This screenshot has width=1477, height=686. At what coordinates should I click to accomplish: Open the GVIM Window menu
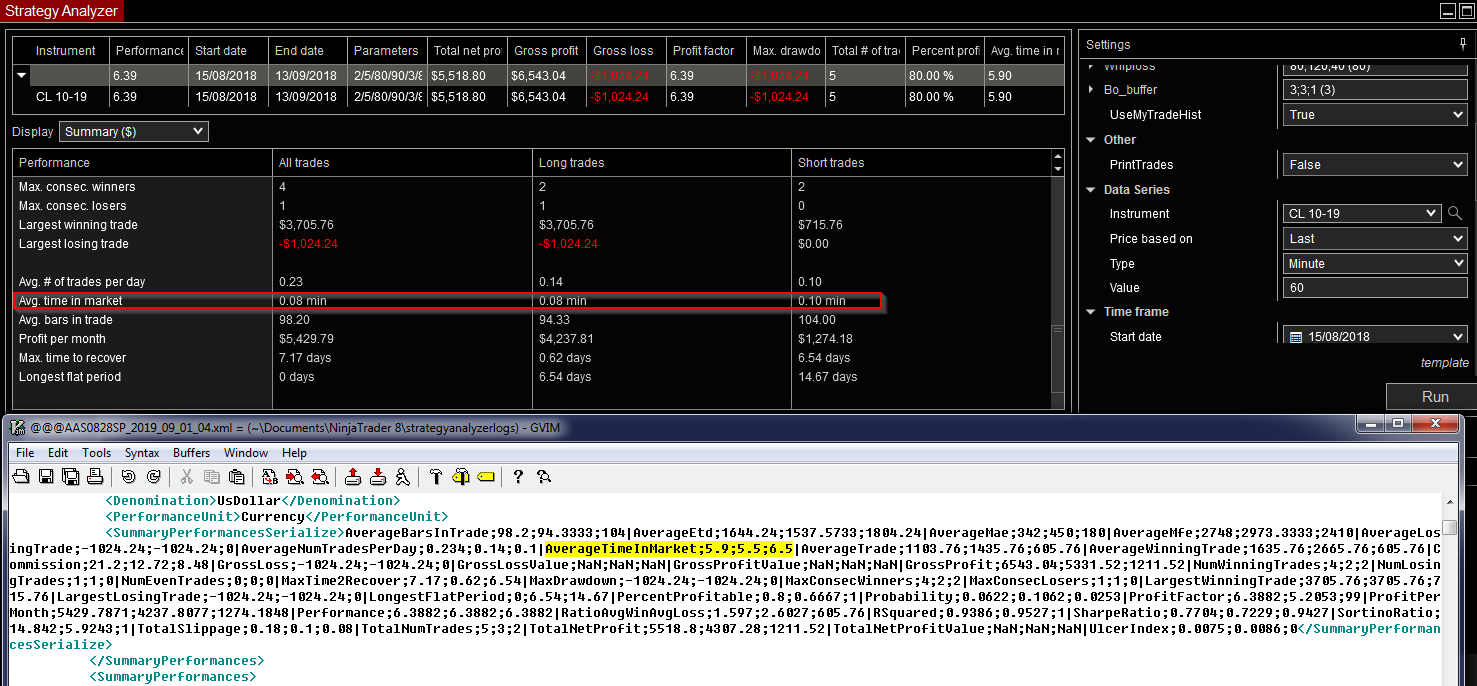click(245, 452)
